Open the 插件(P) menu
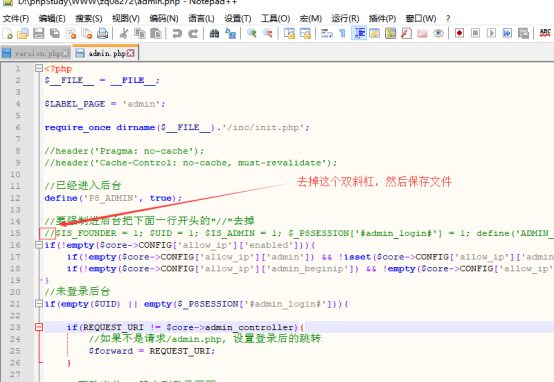 point(382,18)
